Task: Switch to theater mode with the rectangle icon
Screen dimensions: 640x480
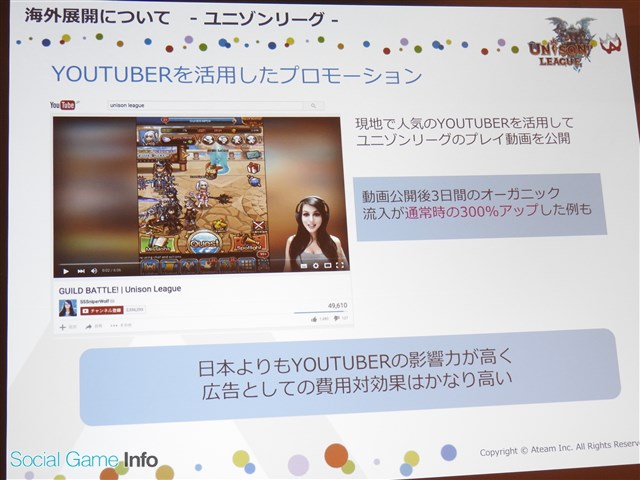Action: tap(327, 265)
